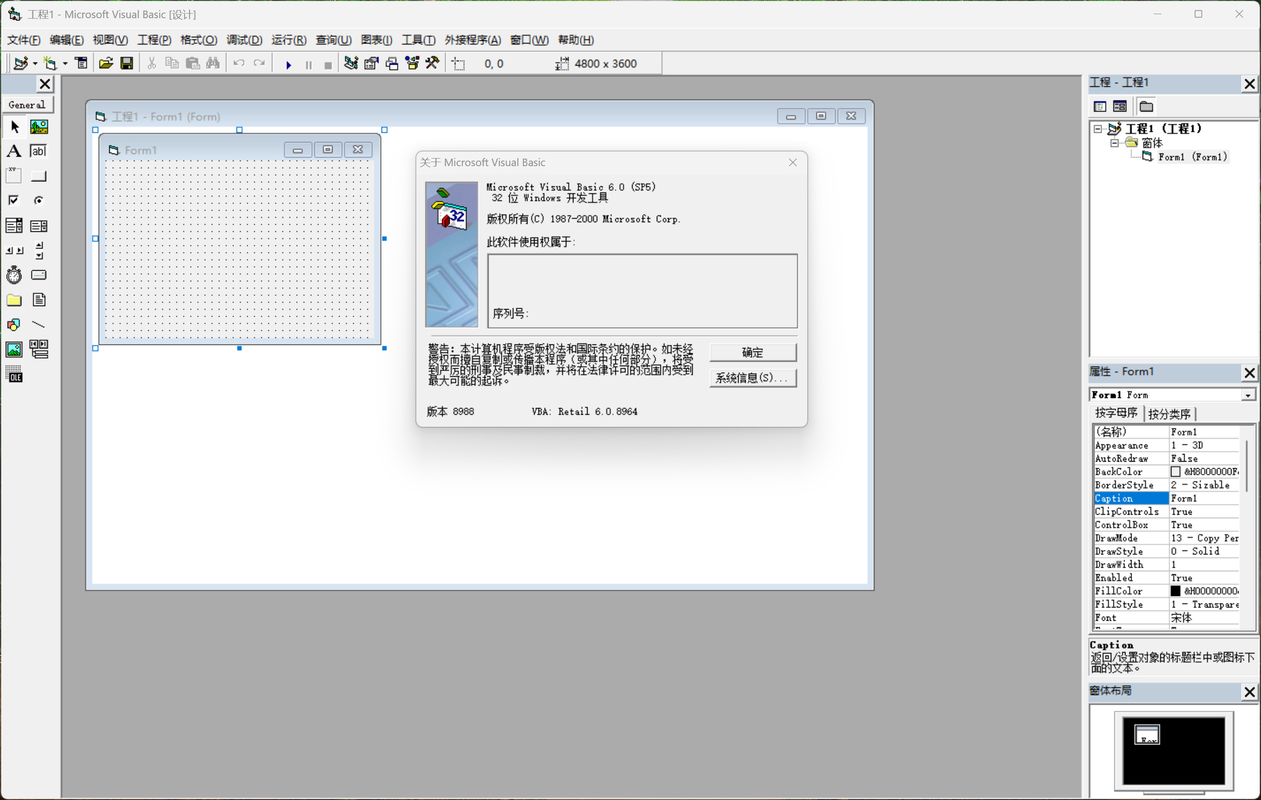Open the 调试(D) menu
Image resolution: width=1261 pixels, height=800 pixels.
[x=244, y=40]
